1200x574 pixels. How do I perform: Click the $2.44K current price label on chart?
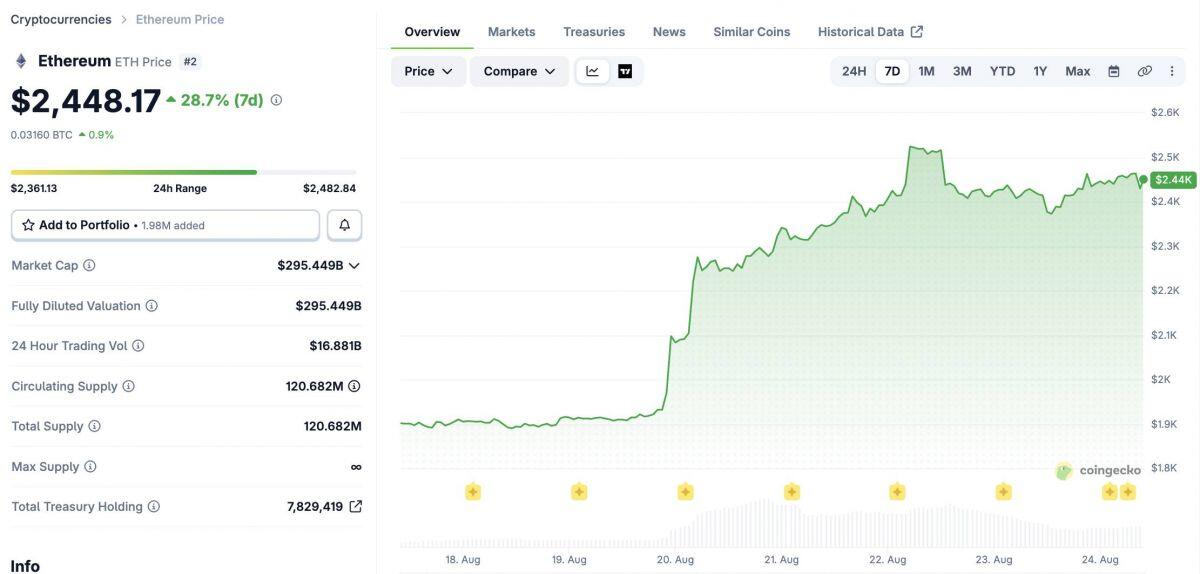1173,180
